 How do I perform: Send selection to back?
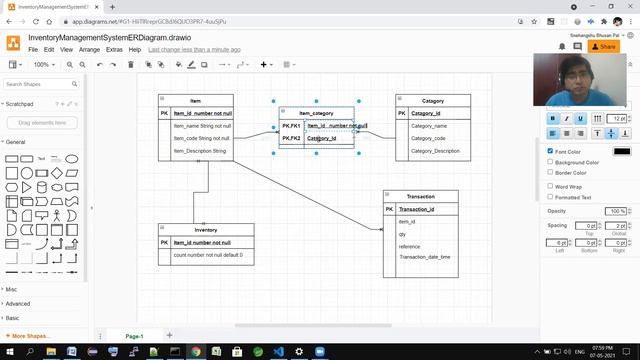[x=161, y=64]
